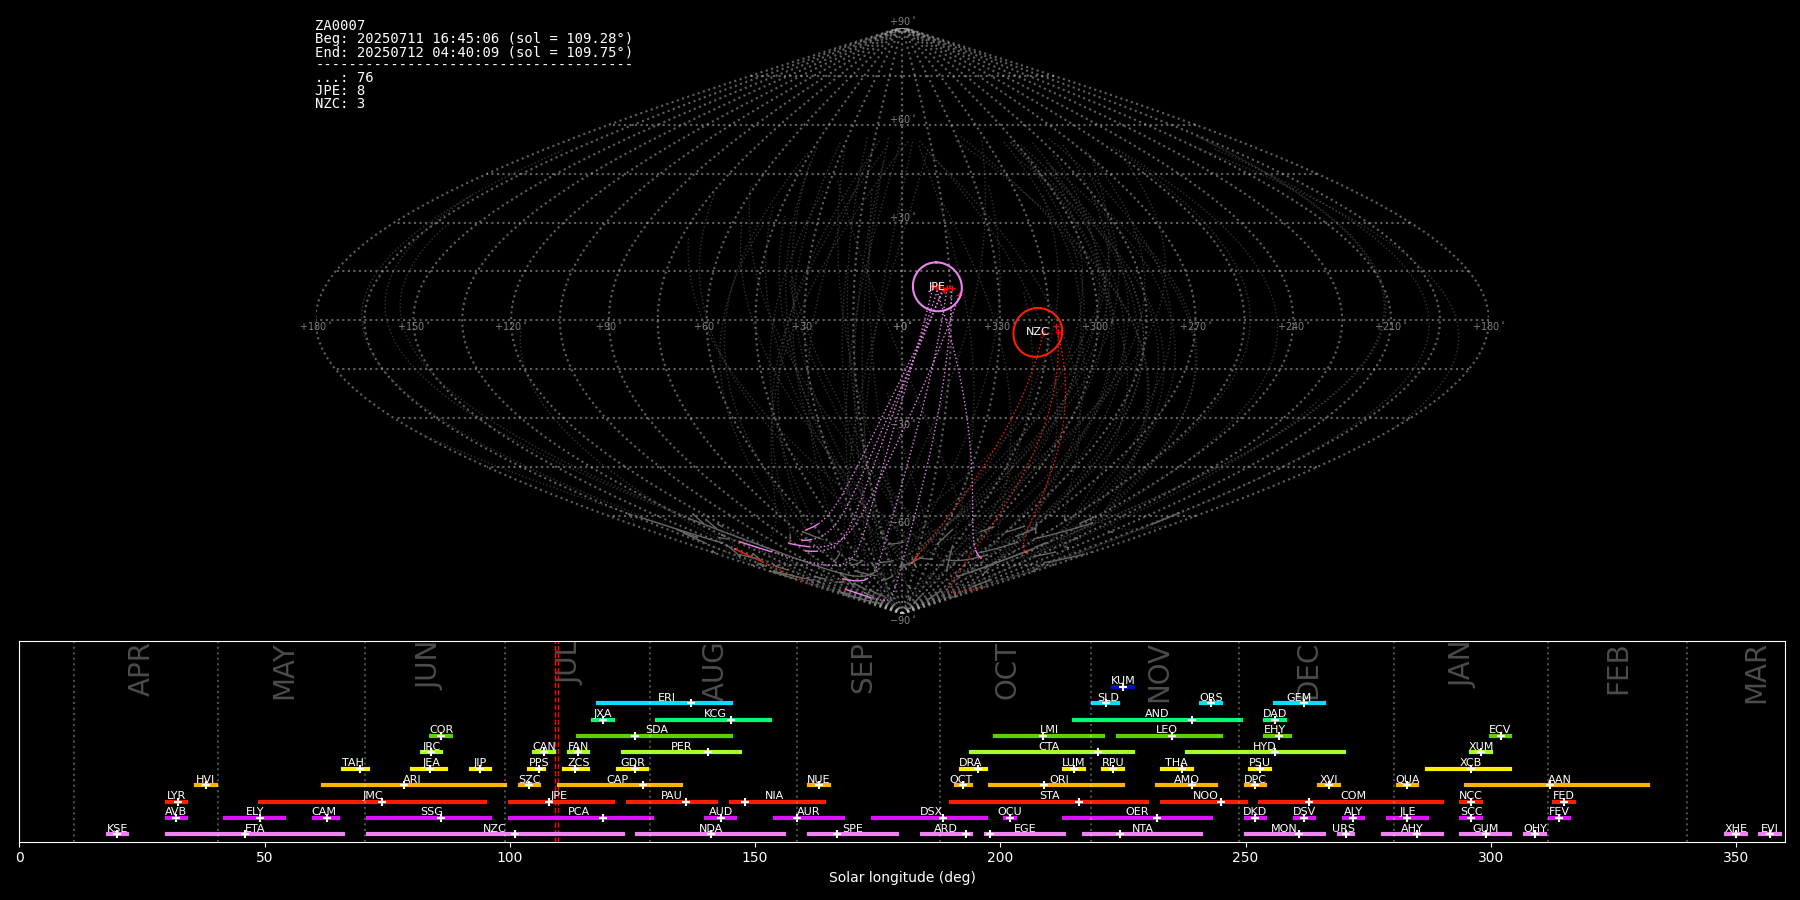The width and height of the screenshot is (1800, 900).
Task: Click the LYR shower label
Action: tap(176, 796)
